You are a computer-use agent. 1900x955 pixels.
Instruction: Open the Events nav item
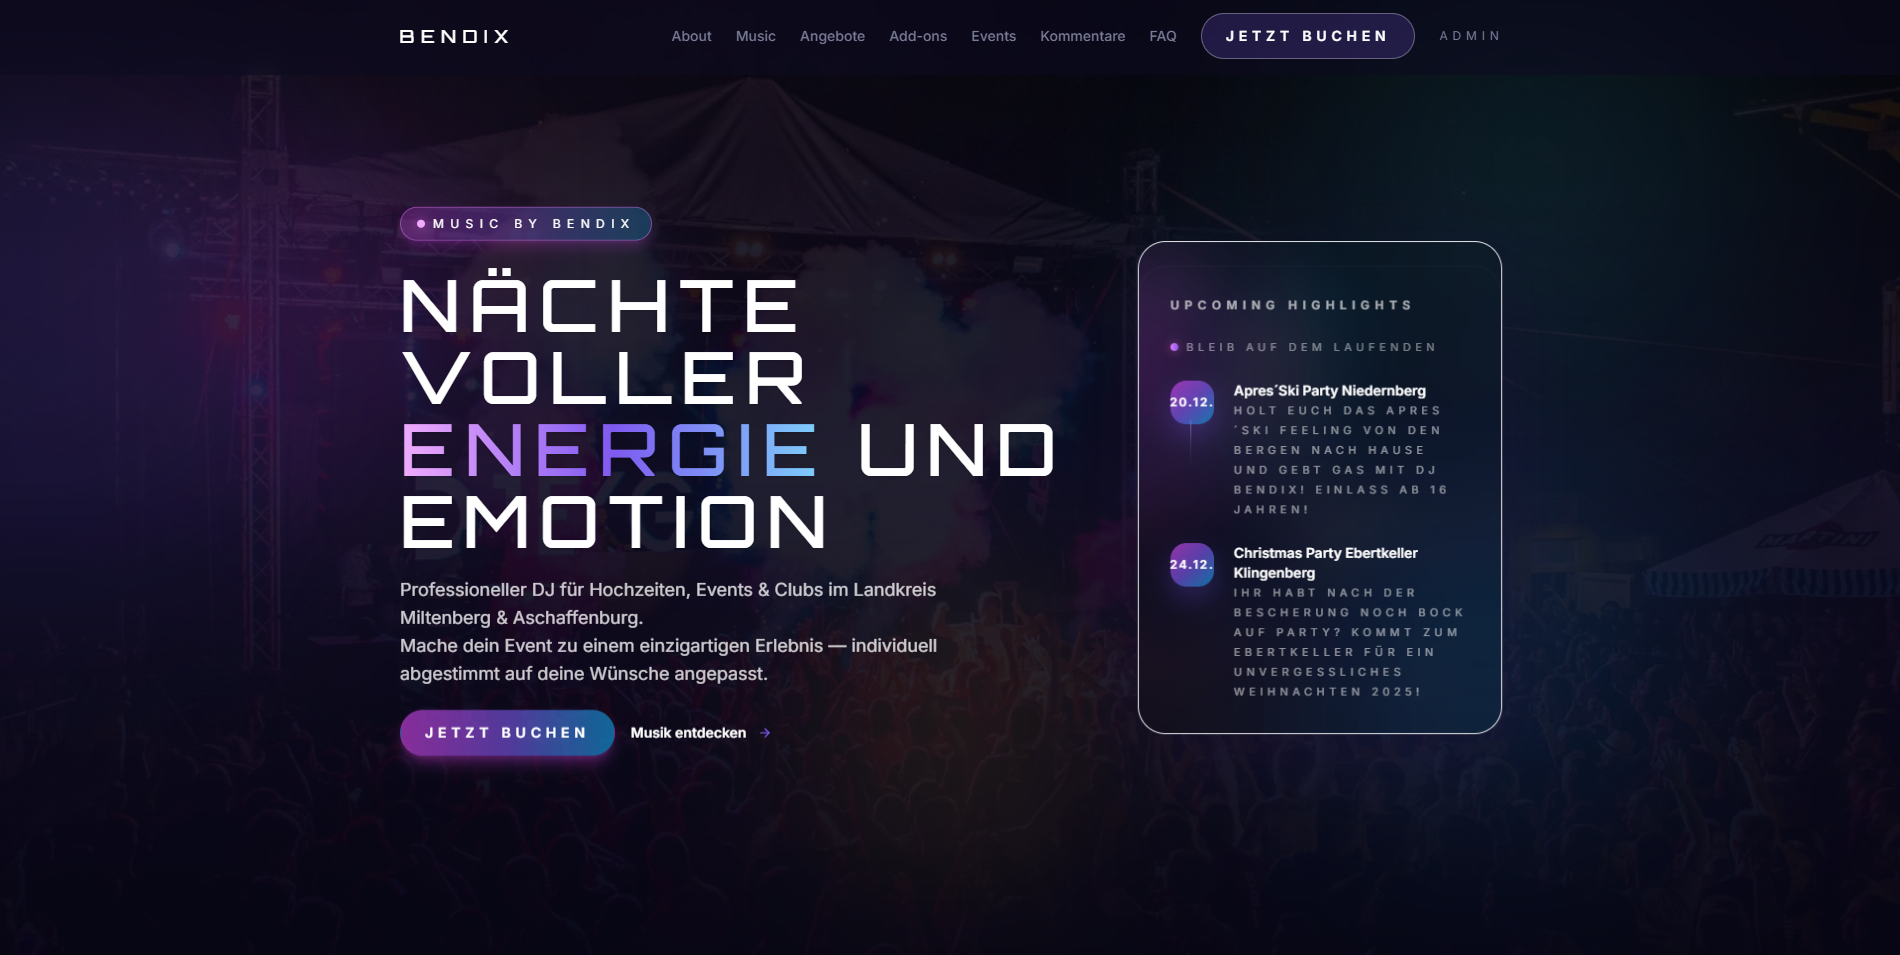pos(993,36)
